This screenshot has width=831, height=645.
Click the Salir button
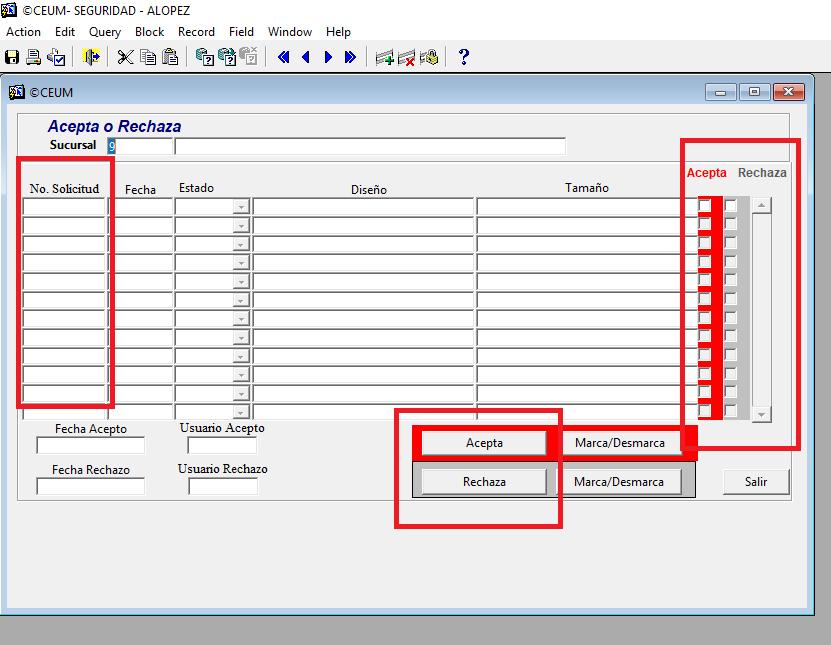coord(756,482)
